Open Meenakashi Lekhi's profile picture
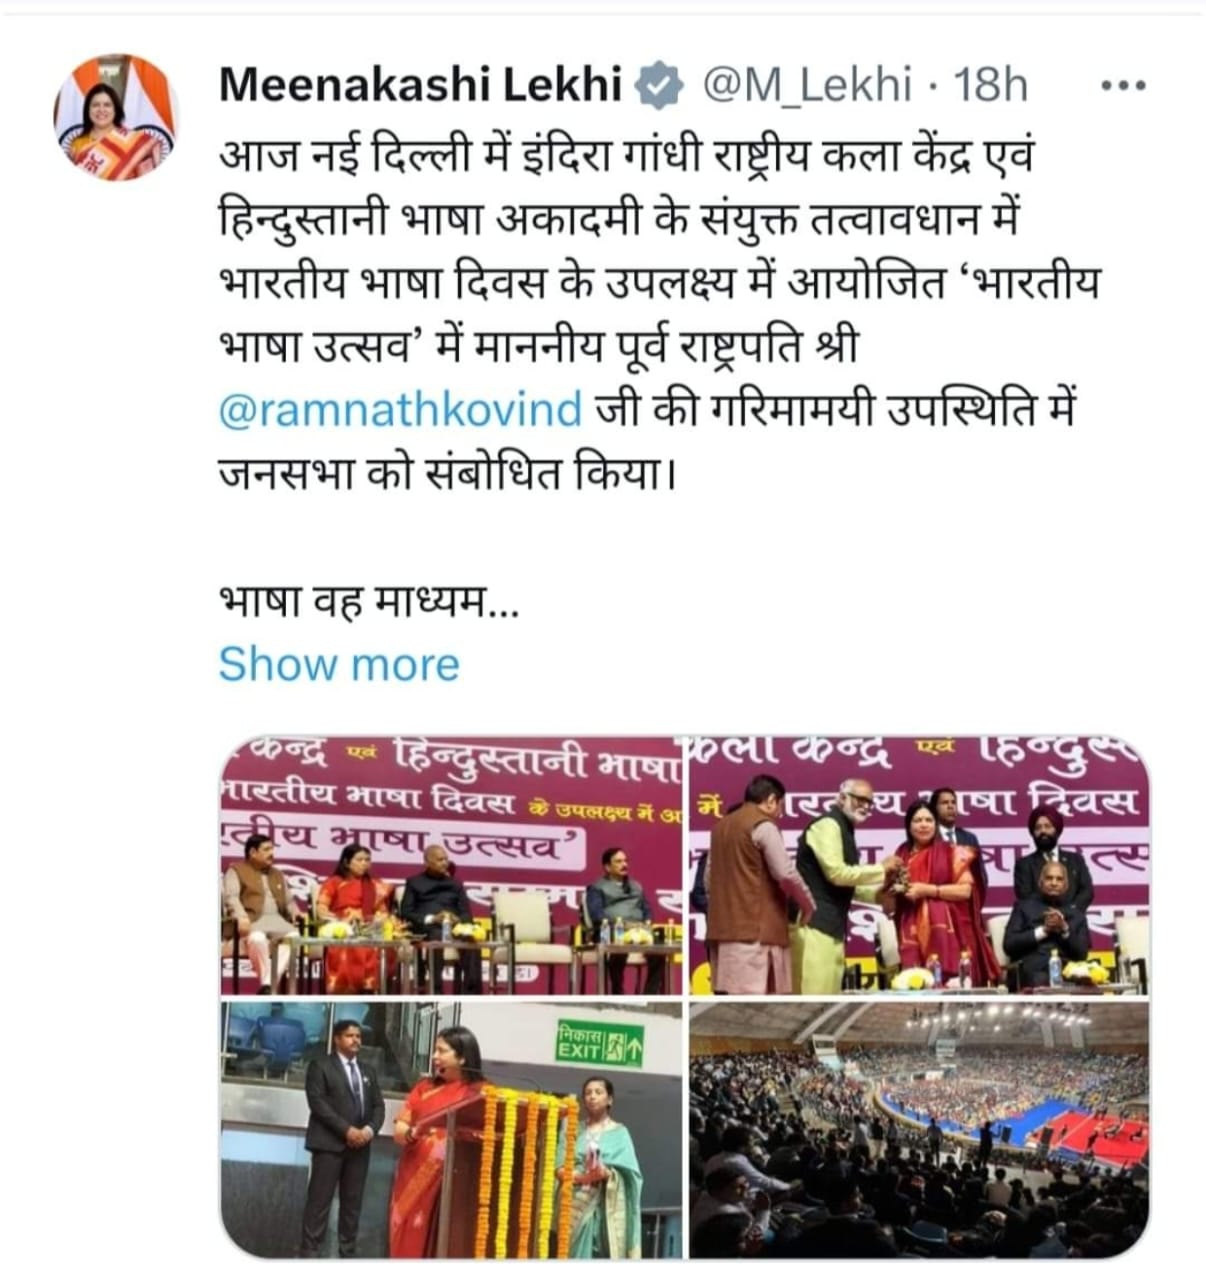Viewport: 1206px width, 1280px height. tap(114, 118)
